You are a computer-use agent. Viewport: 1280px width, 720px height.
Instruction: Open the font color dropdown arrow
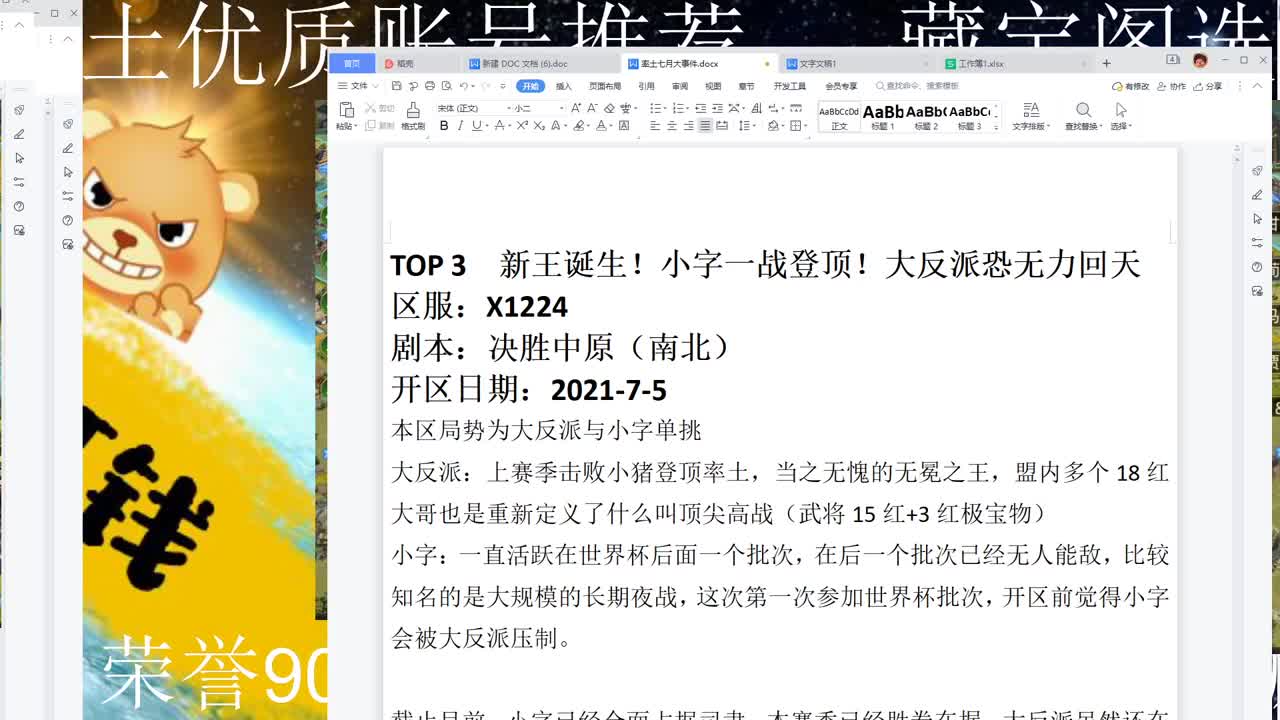(x=611, y=126)
